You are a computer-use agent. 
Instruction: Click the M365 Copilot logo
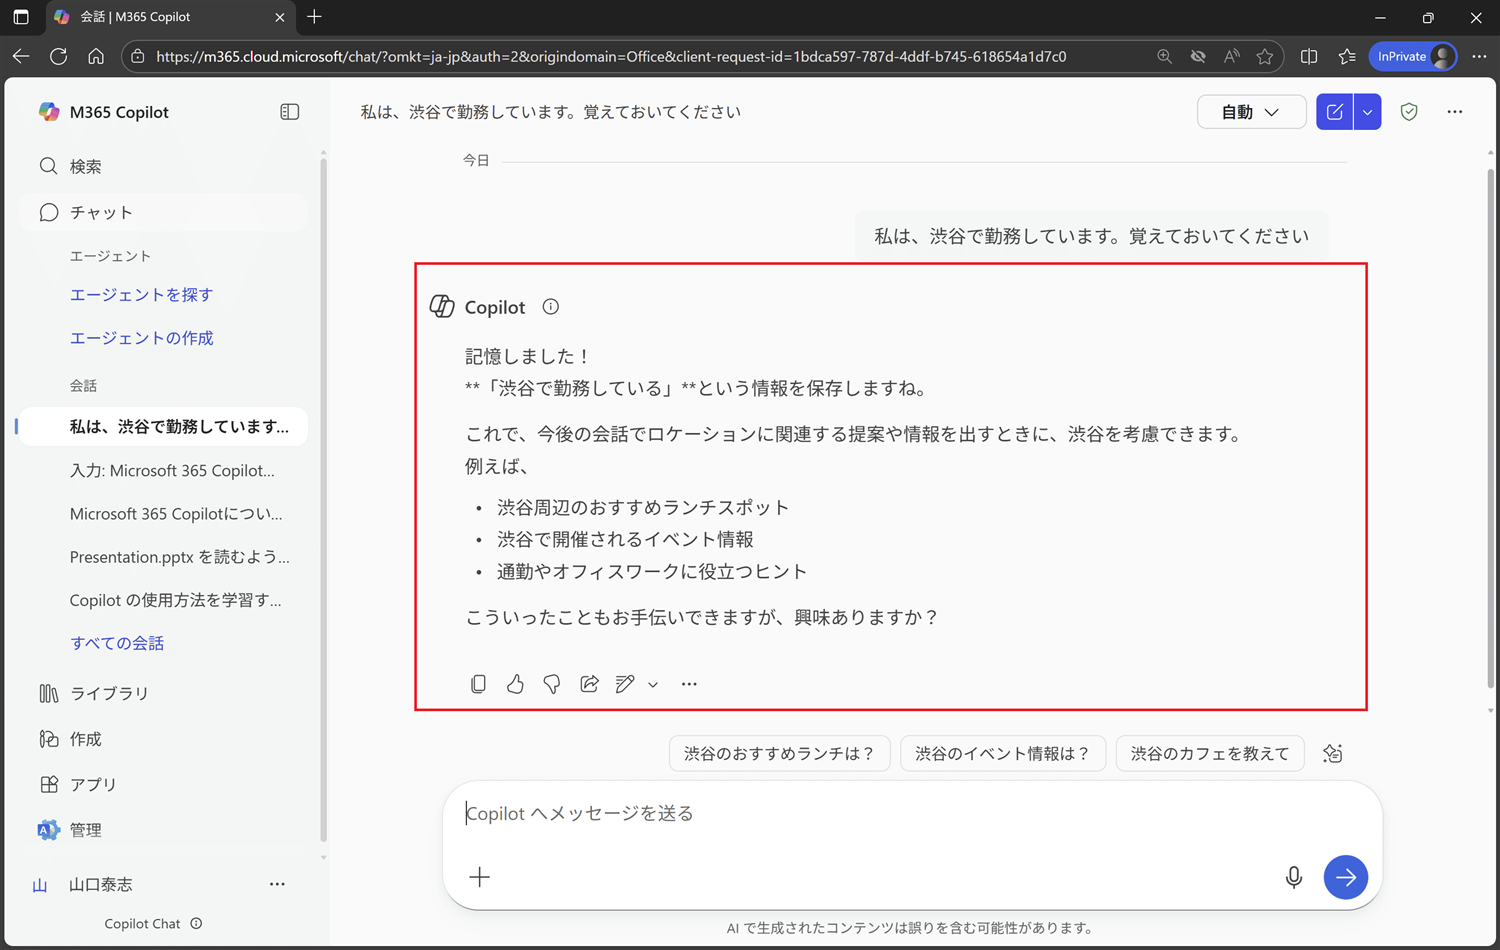[48, 112]
